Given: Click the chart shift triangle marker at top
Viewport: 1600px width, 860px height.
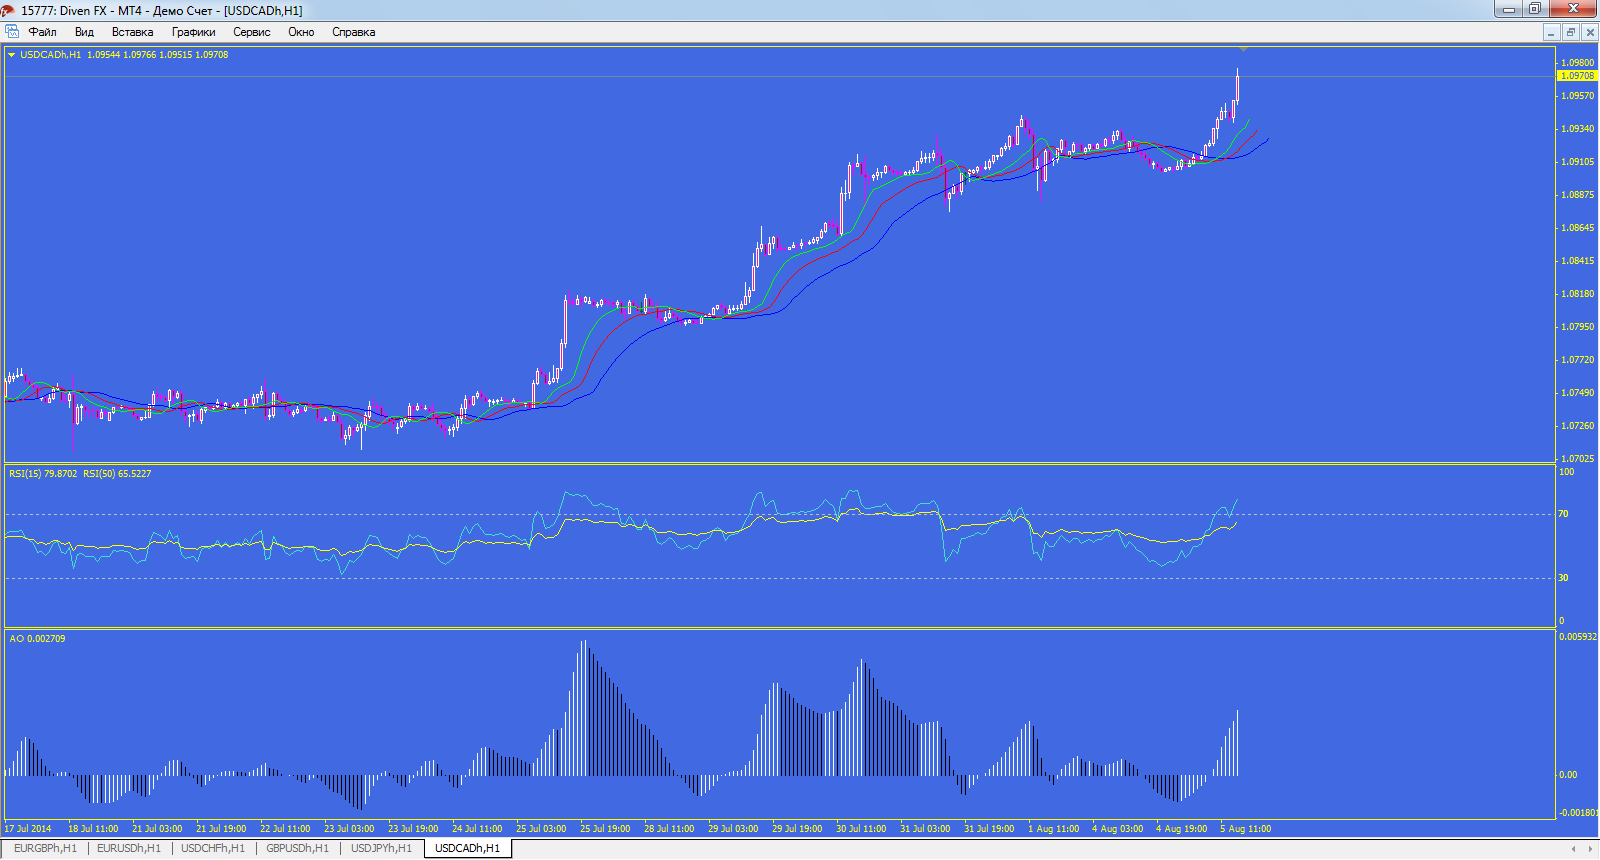Looking at the screenshot, I should pos(1243,49).
